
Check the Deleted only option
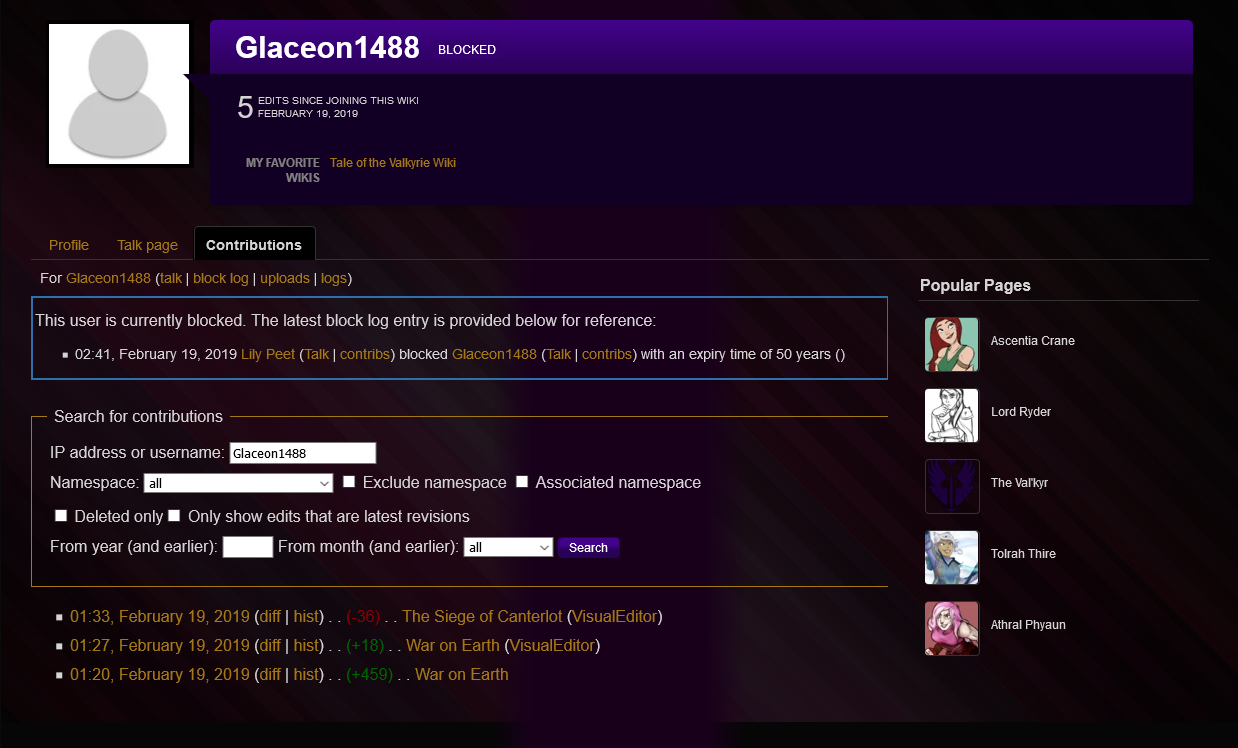tap(61, 516)
